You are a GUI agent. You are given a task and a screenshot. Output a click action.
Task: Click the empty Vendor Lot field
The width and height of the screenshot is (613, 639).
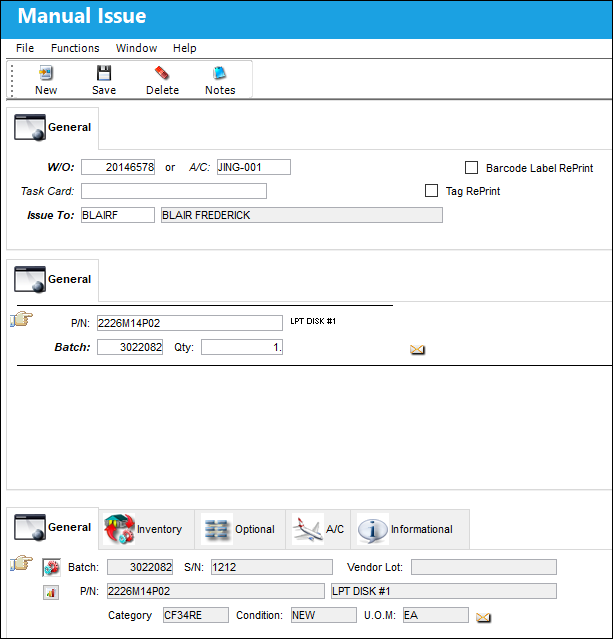[484, 567]
